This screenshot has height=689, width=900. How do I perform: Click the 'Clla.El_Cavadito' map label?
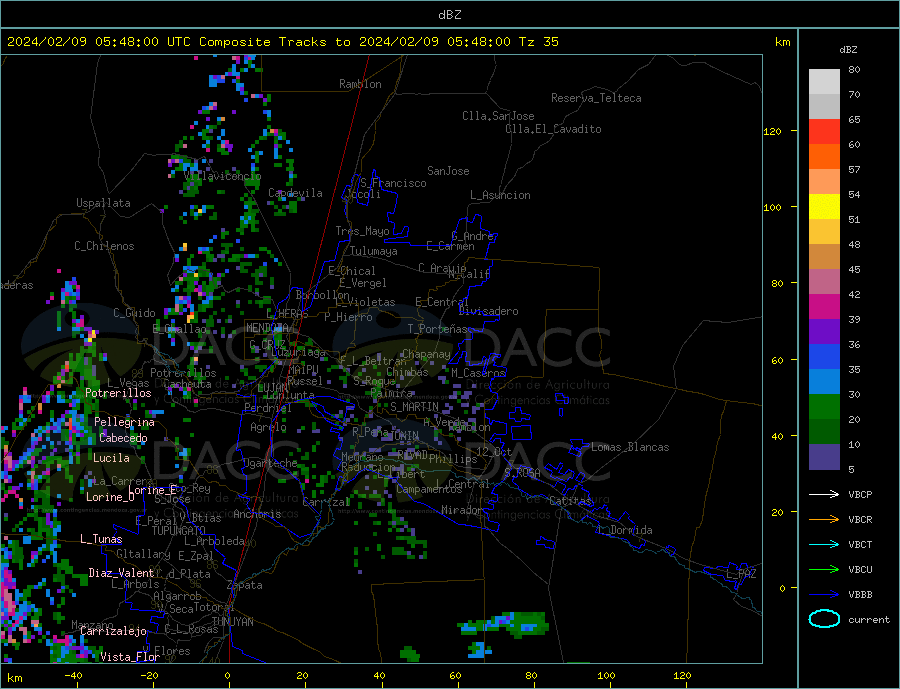tap(553, 129)
